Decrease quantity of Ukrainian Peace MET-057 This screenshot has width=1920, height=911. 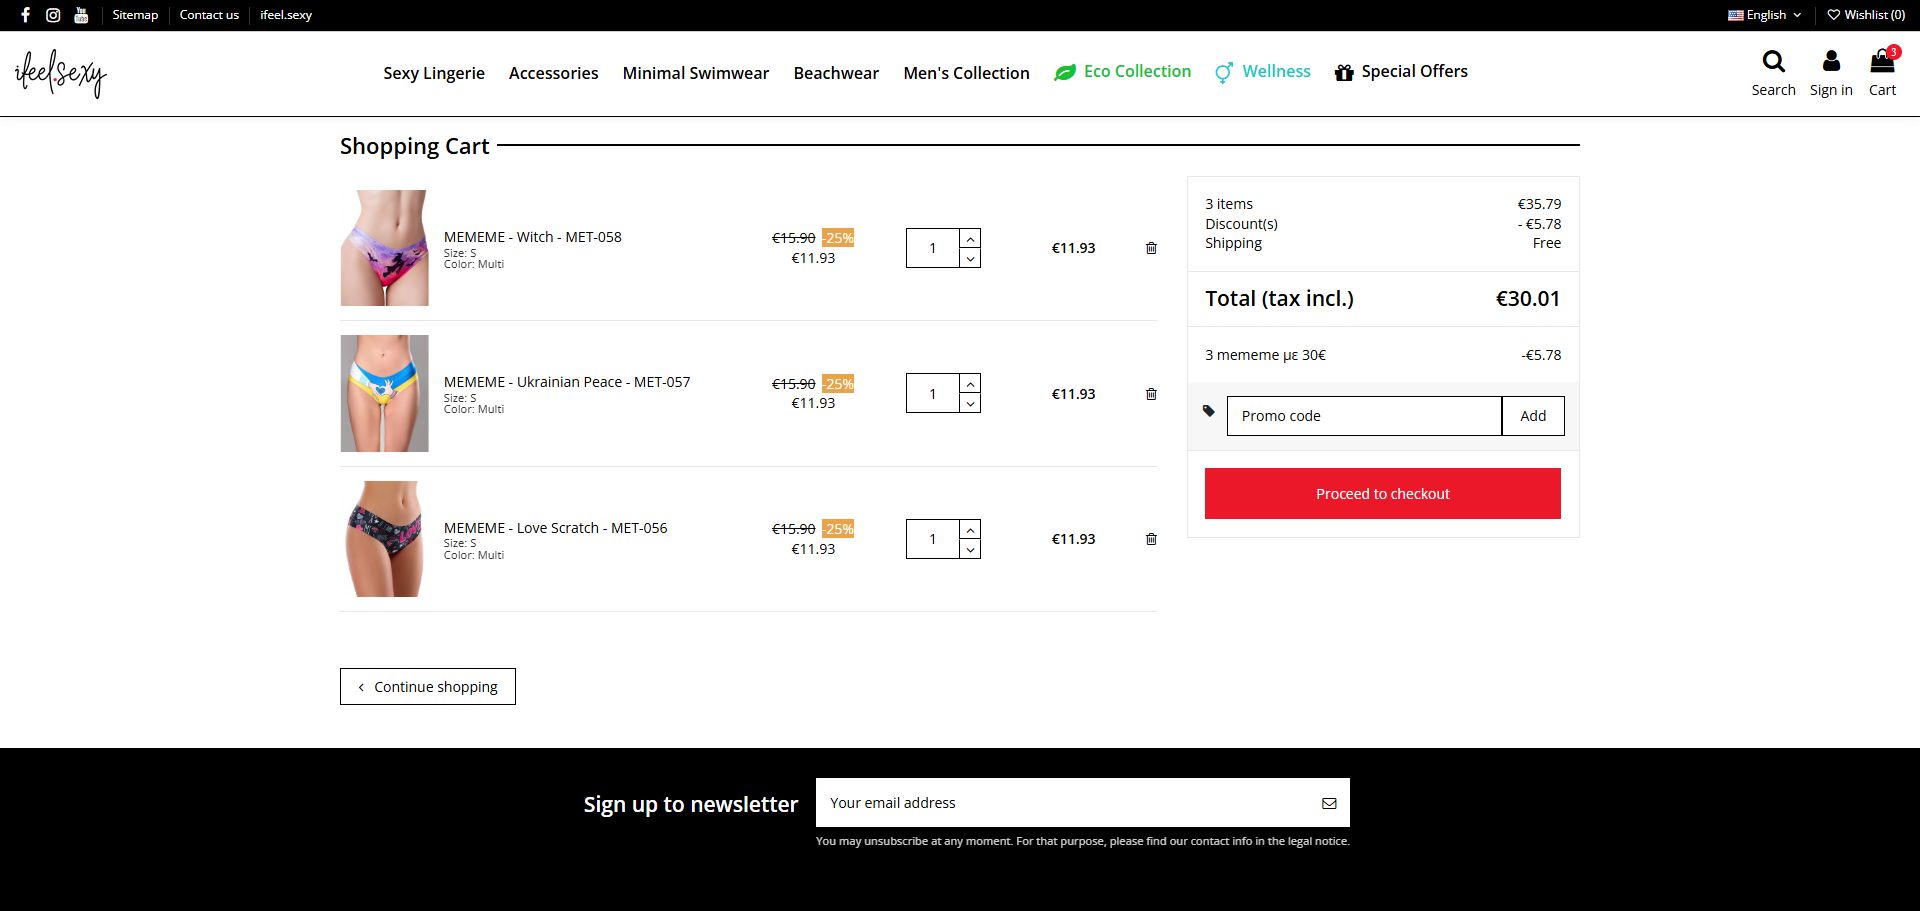point(970,403)
